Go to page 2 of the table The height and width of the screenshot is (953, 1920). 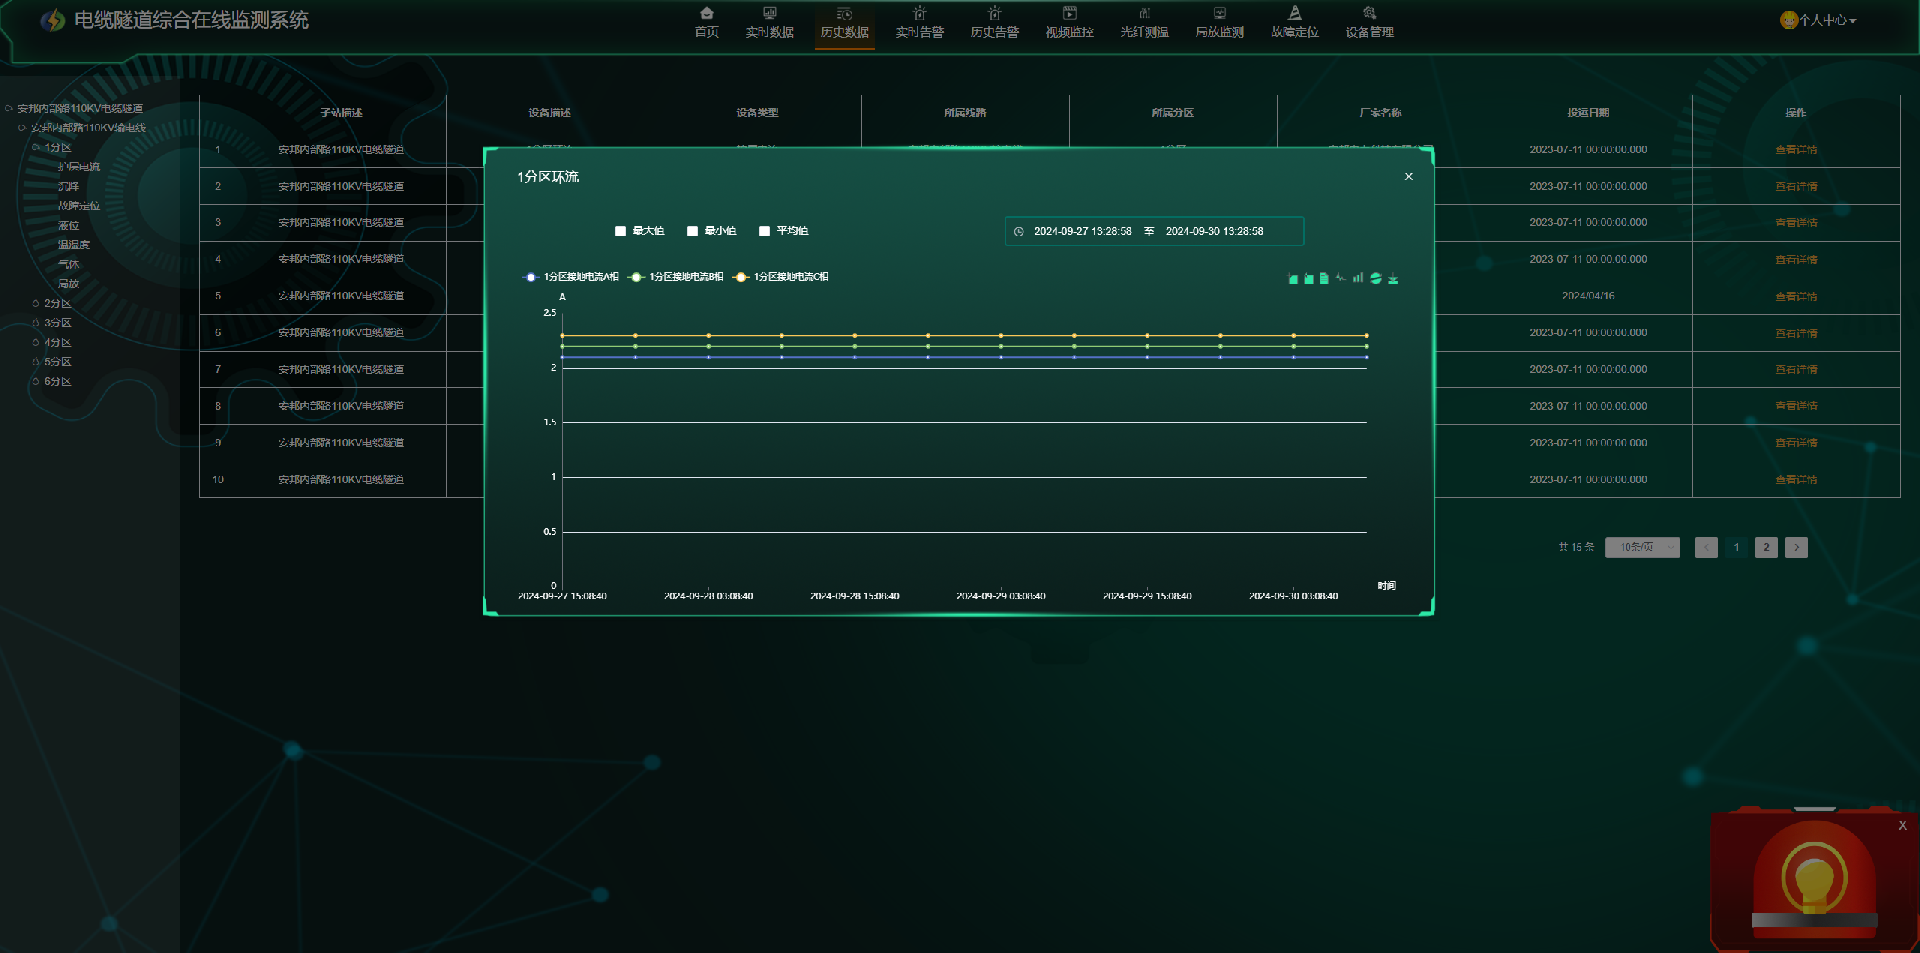click(1766, 547)
